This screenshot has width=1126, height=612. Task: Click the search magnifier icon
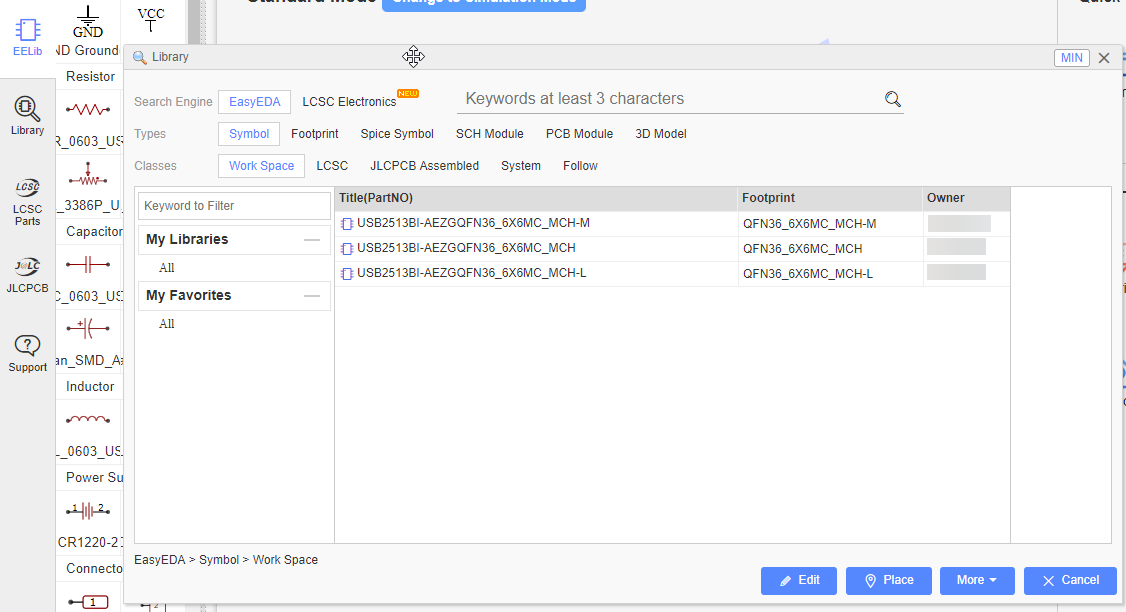[x=893, y=99]
